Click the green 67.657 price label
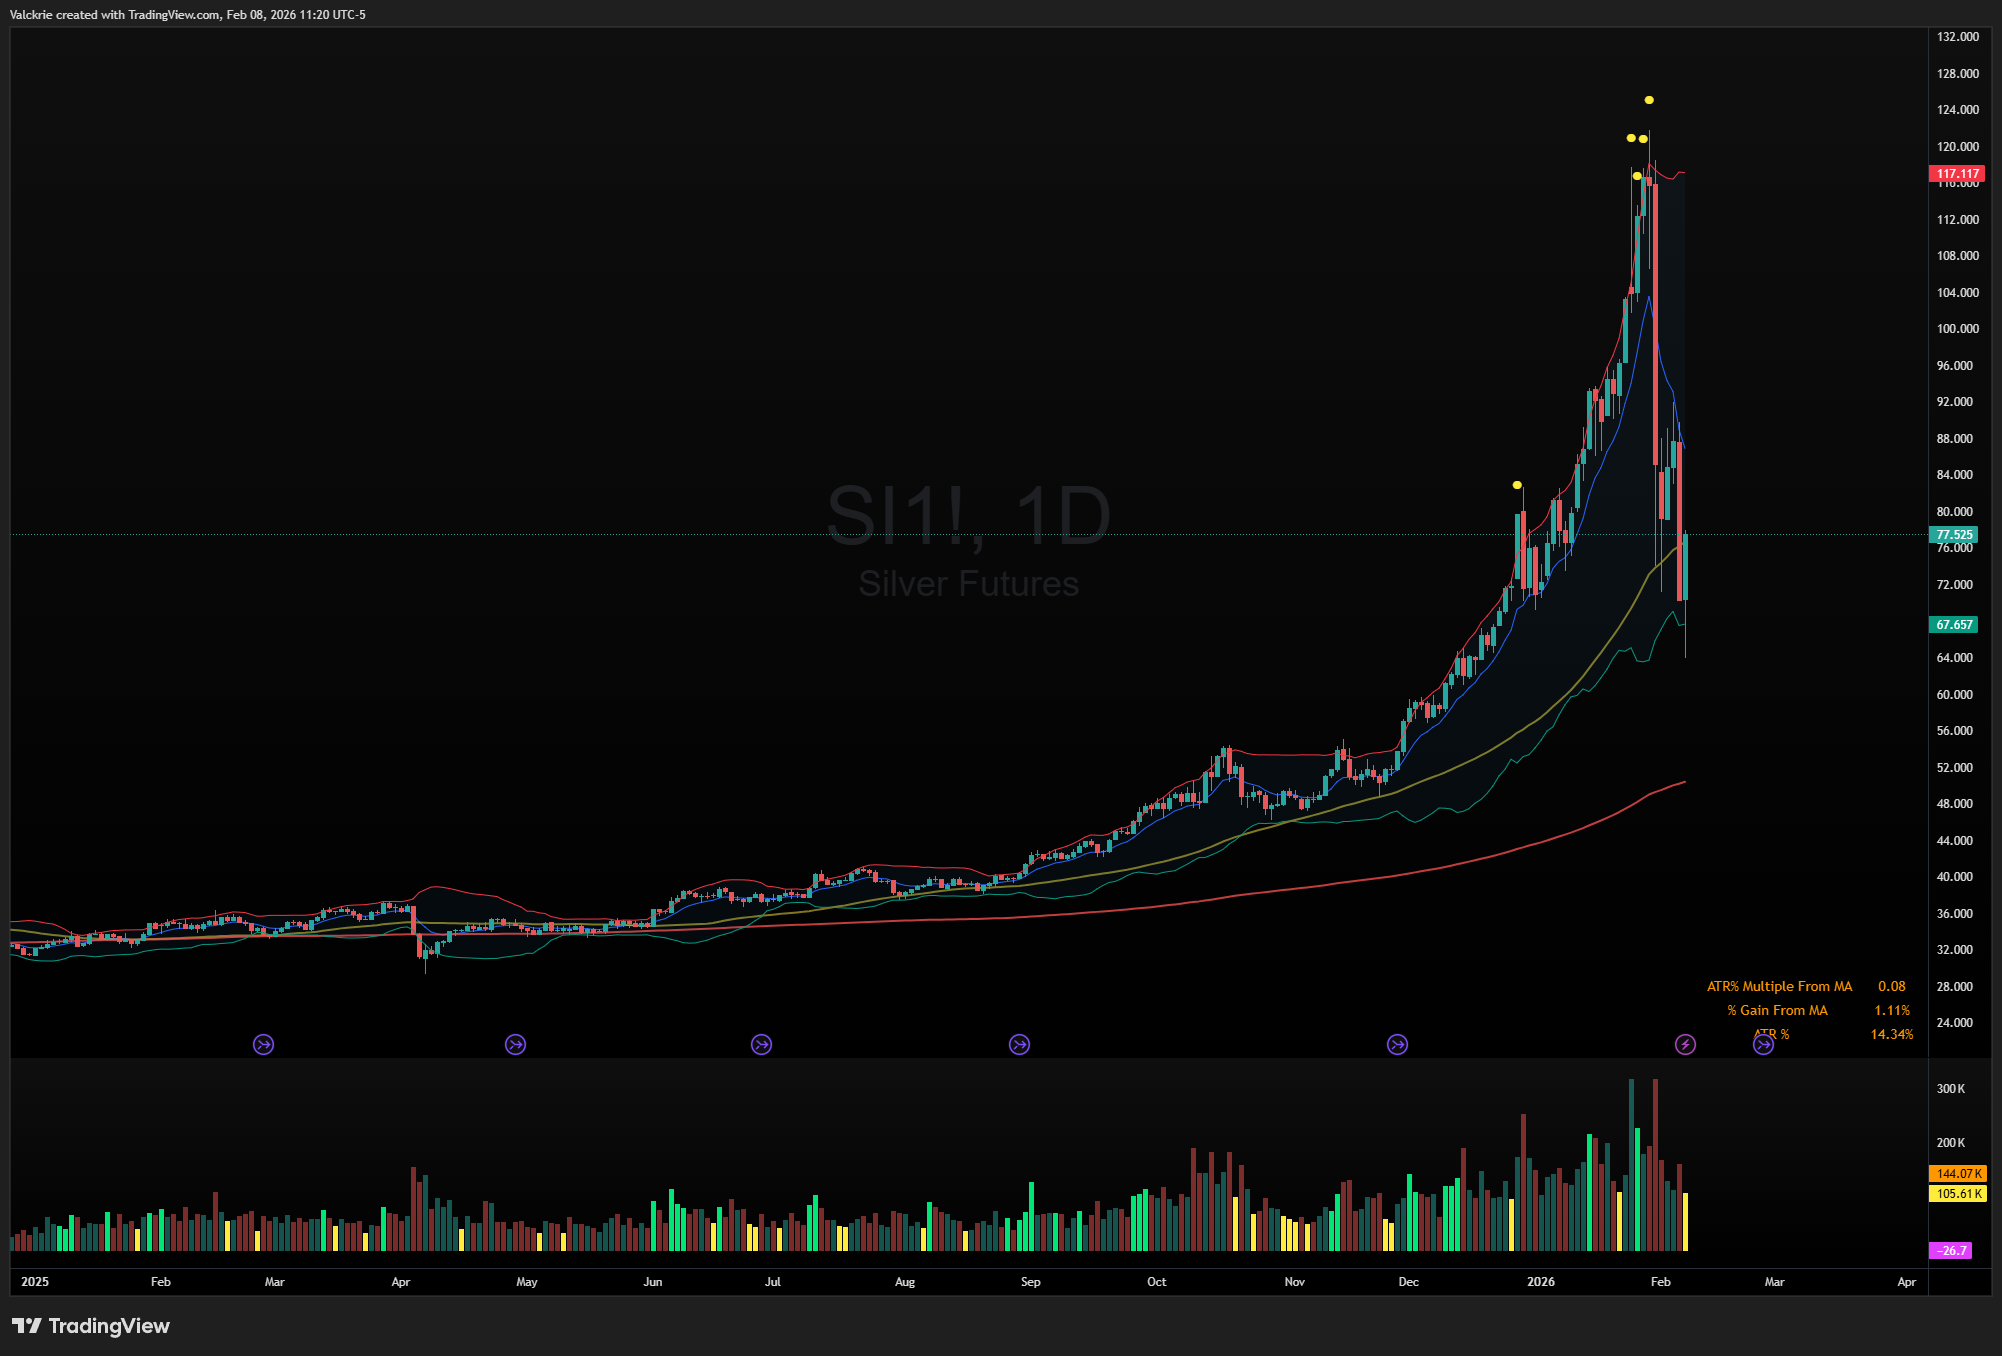 [1953, 625]
